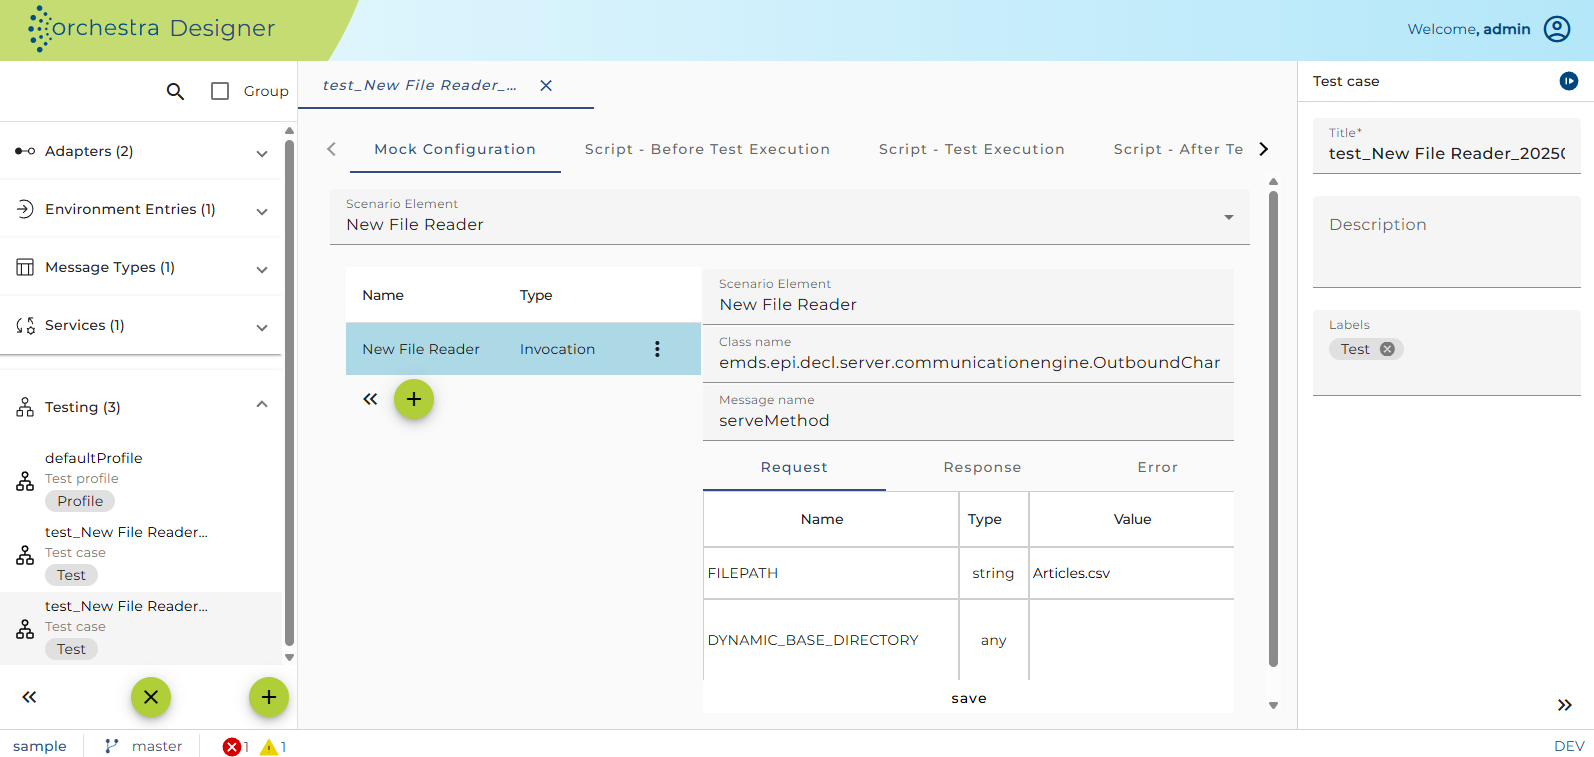The width and height of the screenshot is (1594, 757).
Task: Expand the Message Types (1) section
Action: click(x=262, y=269)
